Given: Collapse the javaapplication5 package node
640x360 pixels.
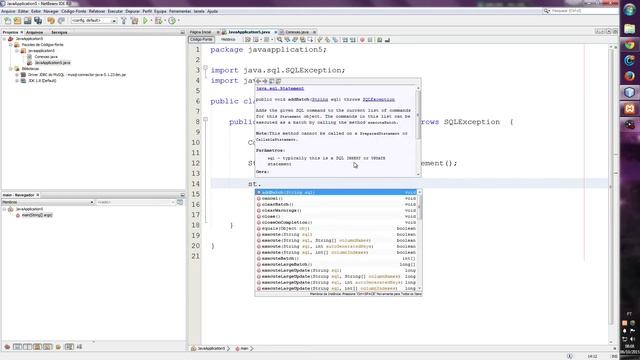Looking at the screenshot, I should pyautogui.click(x=17, y=51).
